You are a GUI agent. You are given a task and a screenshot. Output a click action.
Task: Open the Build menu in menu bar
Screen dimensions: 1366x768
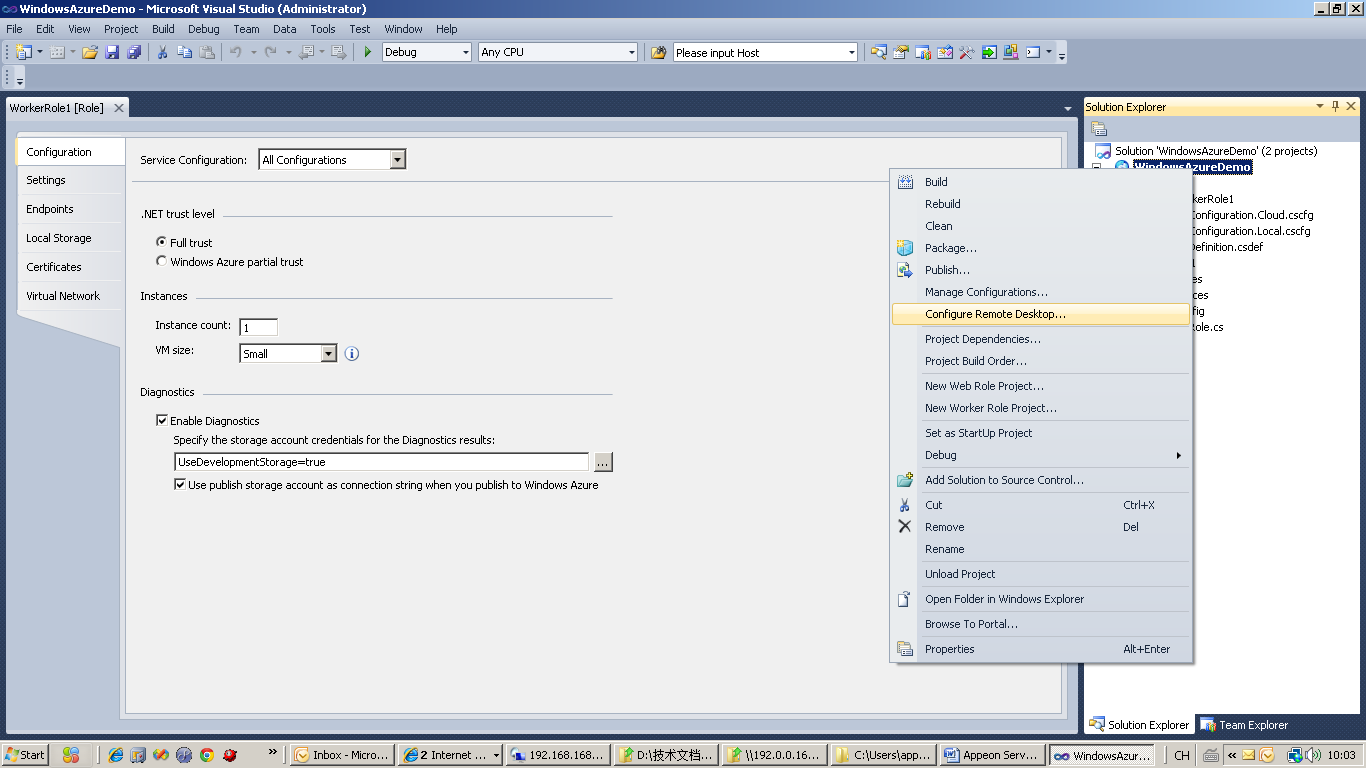tap(163, 29)
